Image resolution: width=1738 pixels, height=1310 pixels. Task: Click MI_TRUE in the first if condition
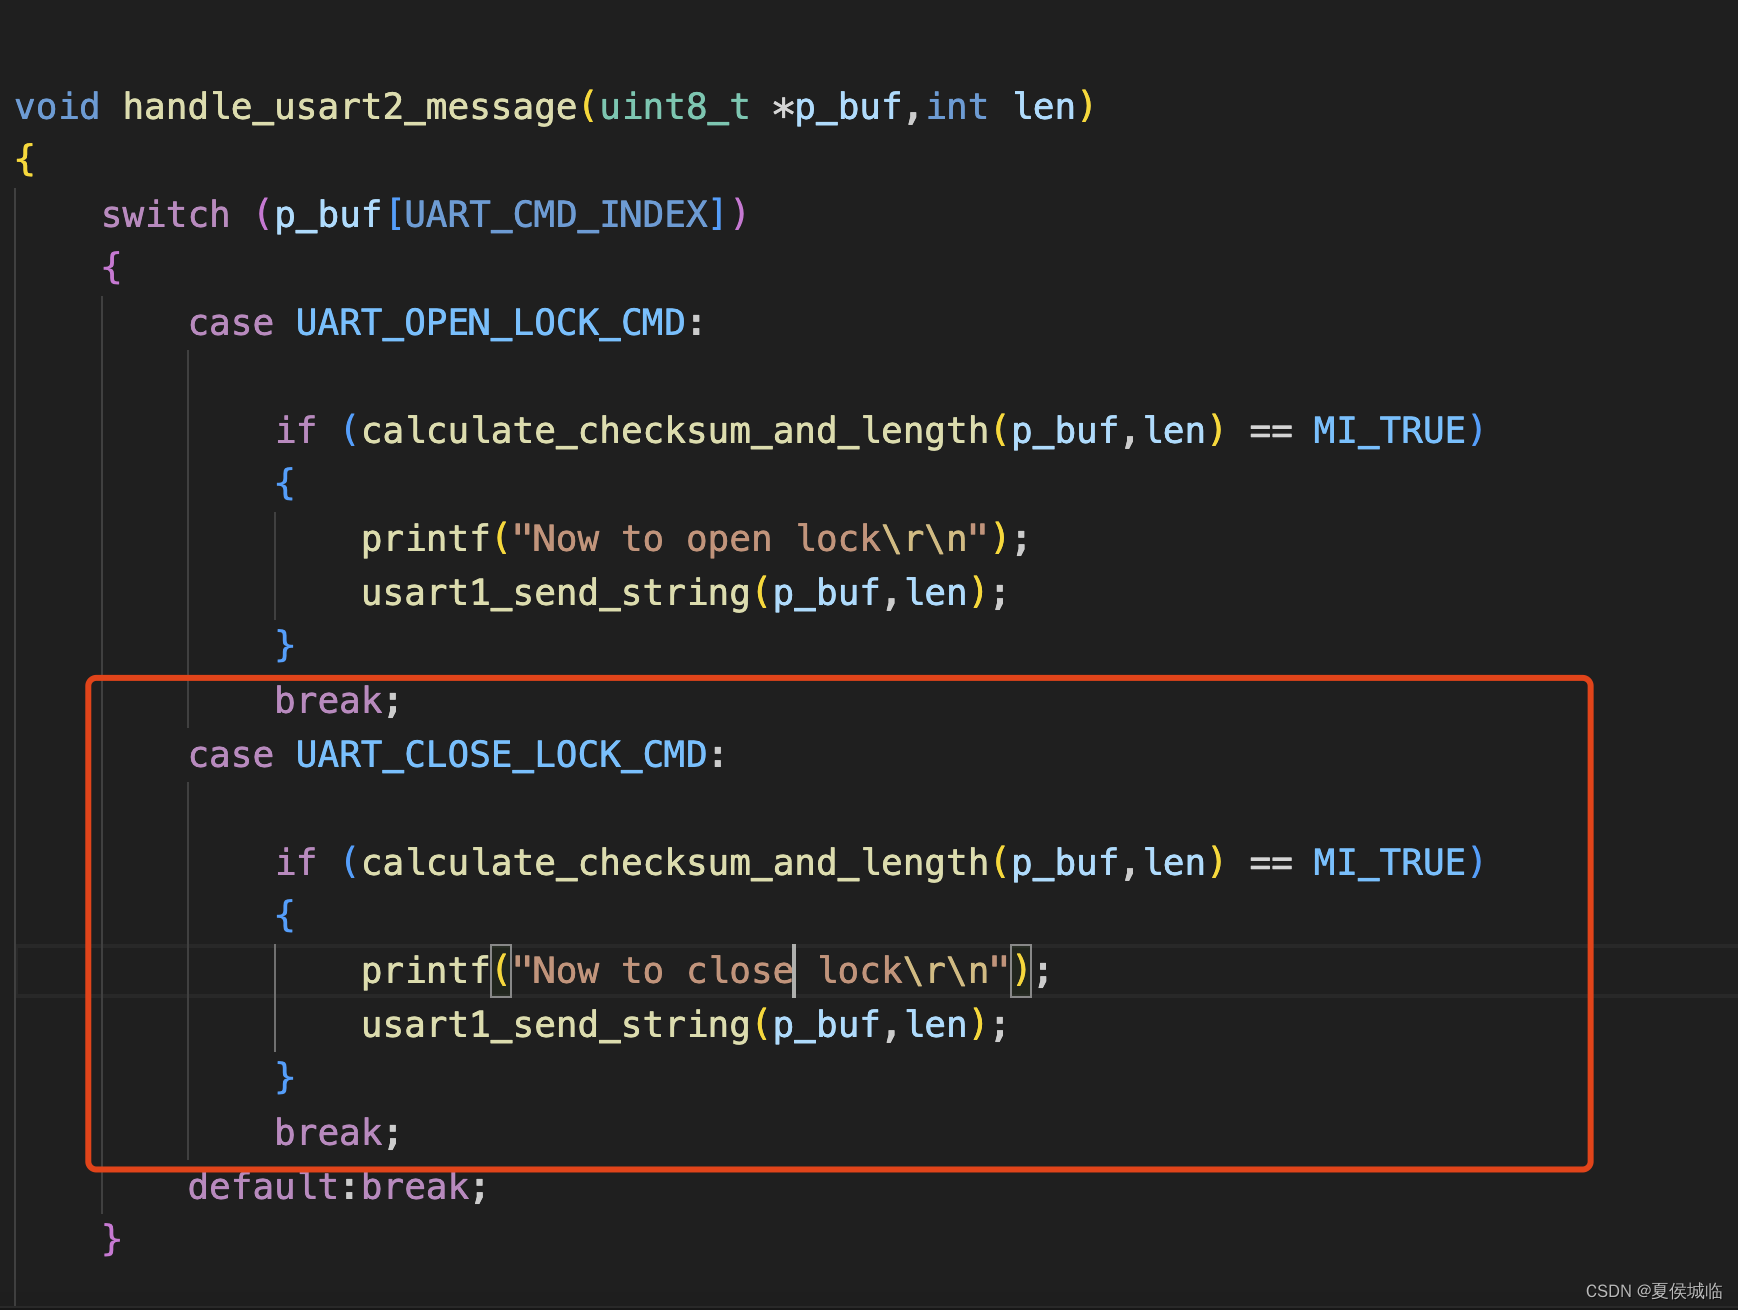pos(1389,431)
